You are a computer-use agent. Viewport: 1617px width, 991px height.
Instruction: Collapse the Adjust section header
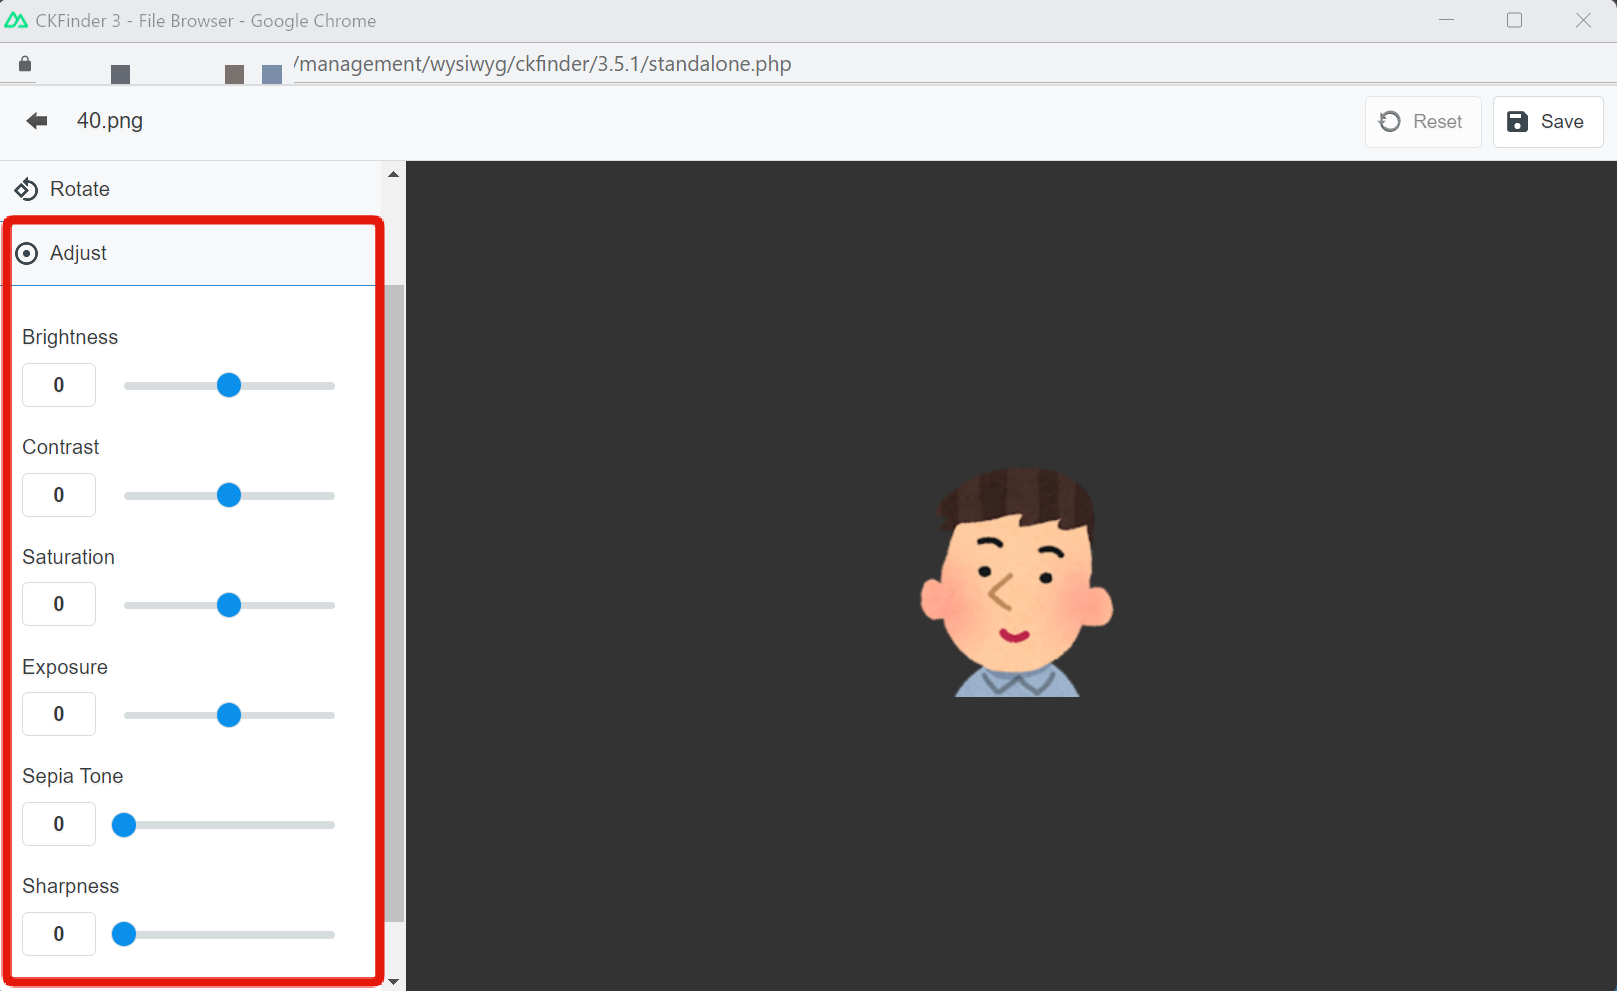192,254
